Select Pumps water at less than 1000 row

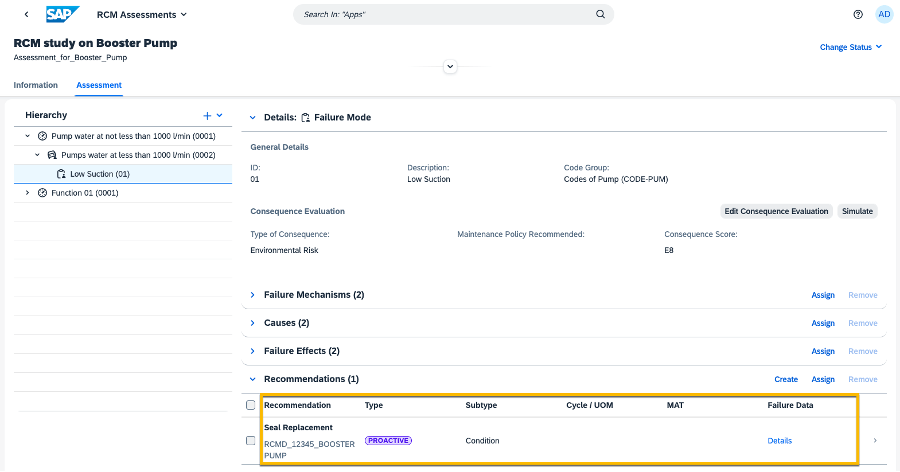[123, 155]
